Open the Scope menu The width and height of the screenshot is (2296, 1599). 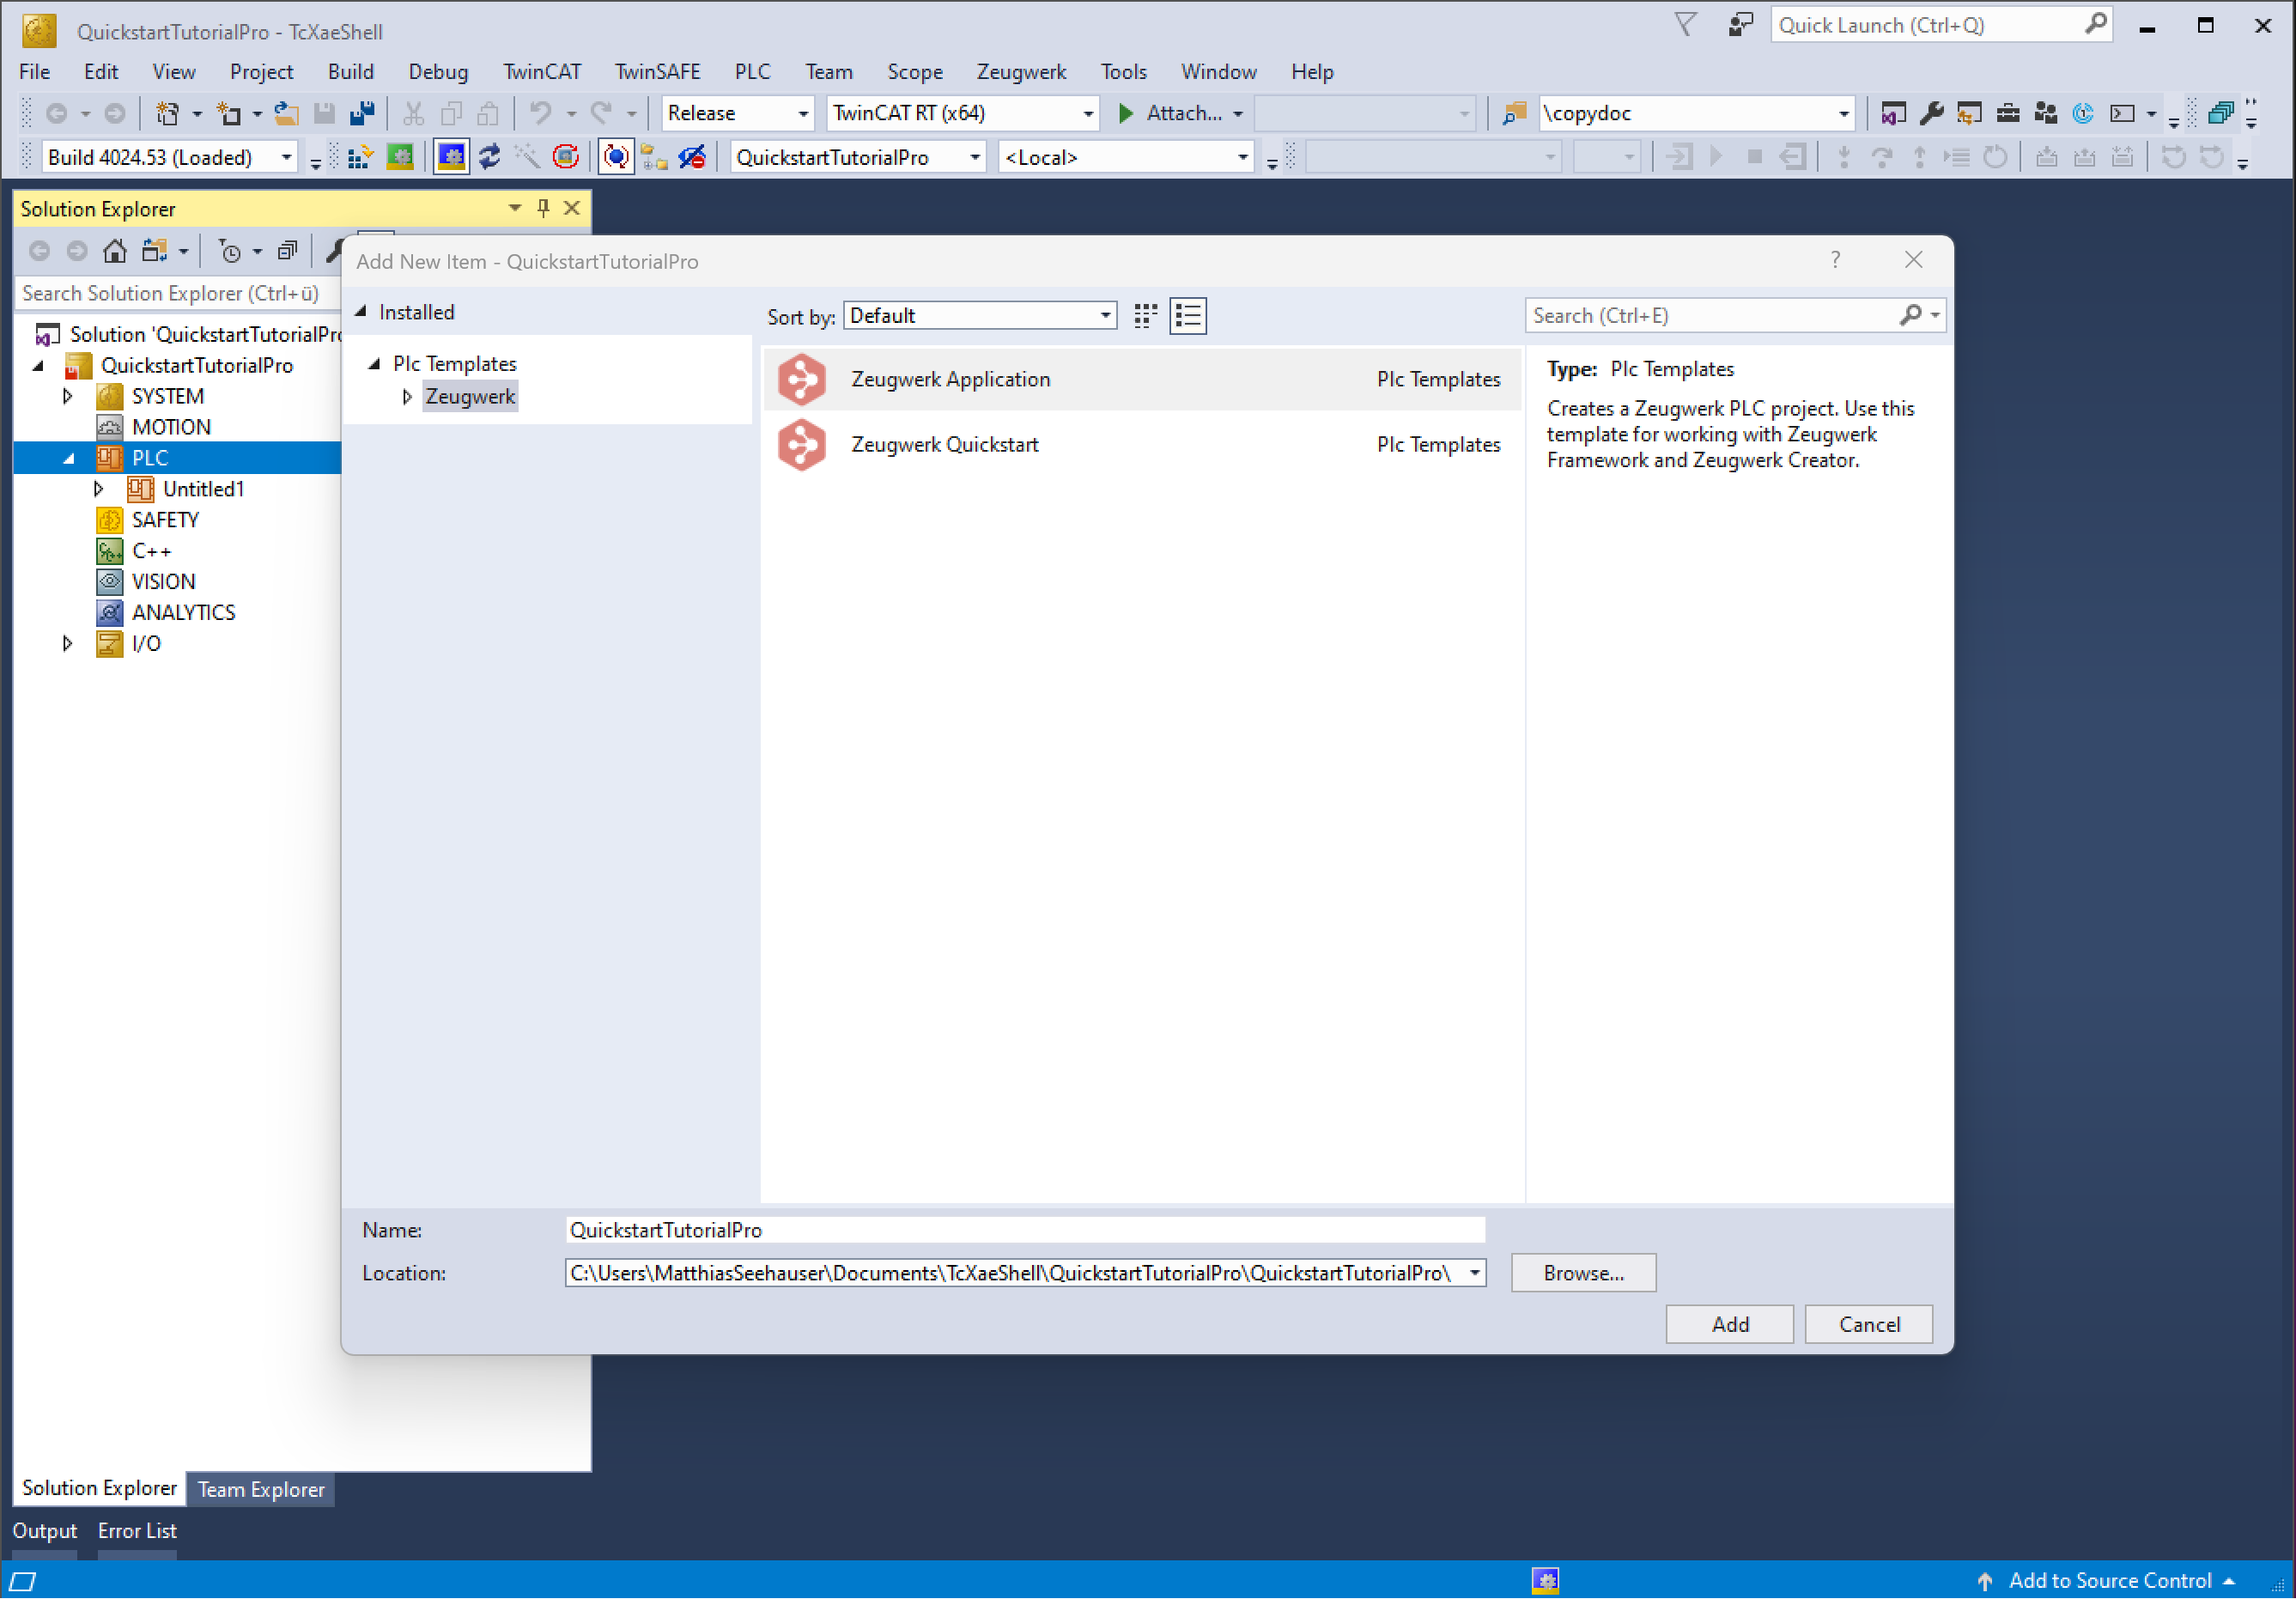(914, 72)
